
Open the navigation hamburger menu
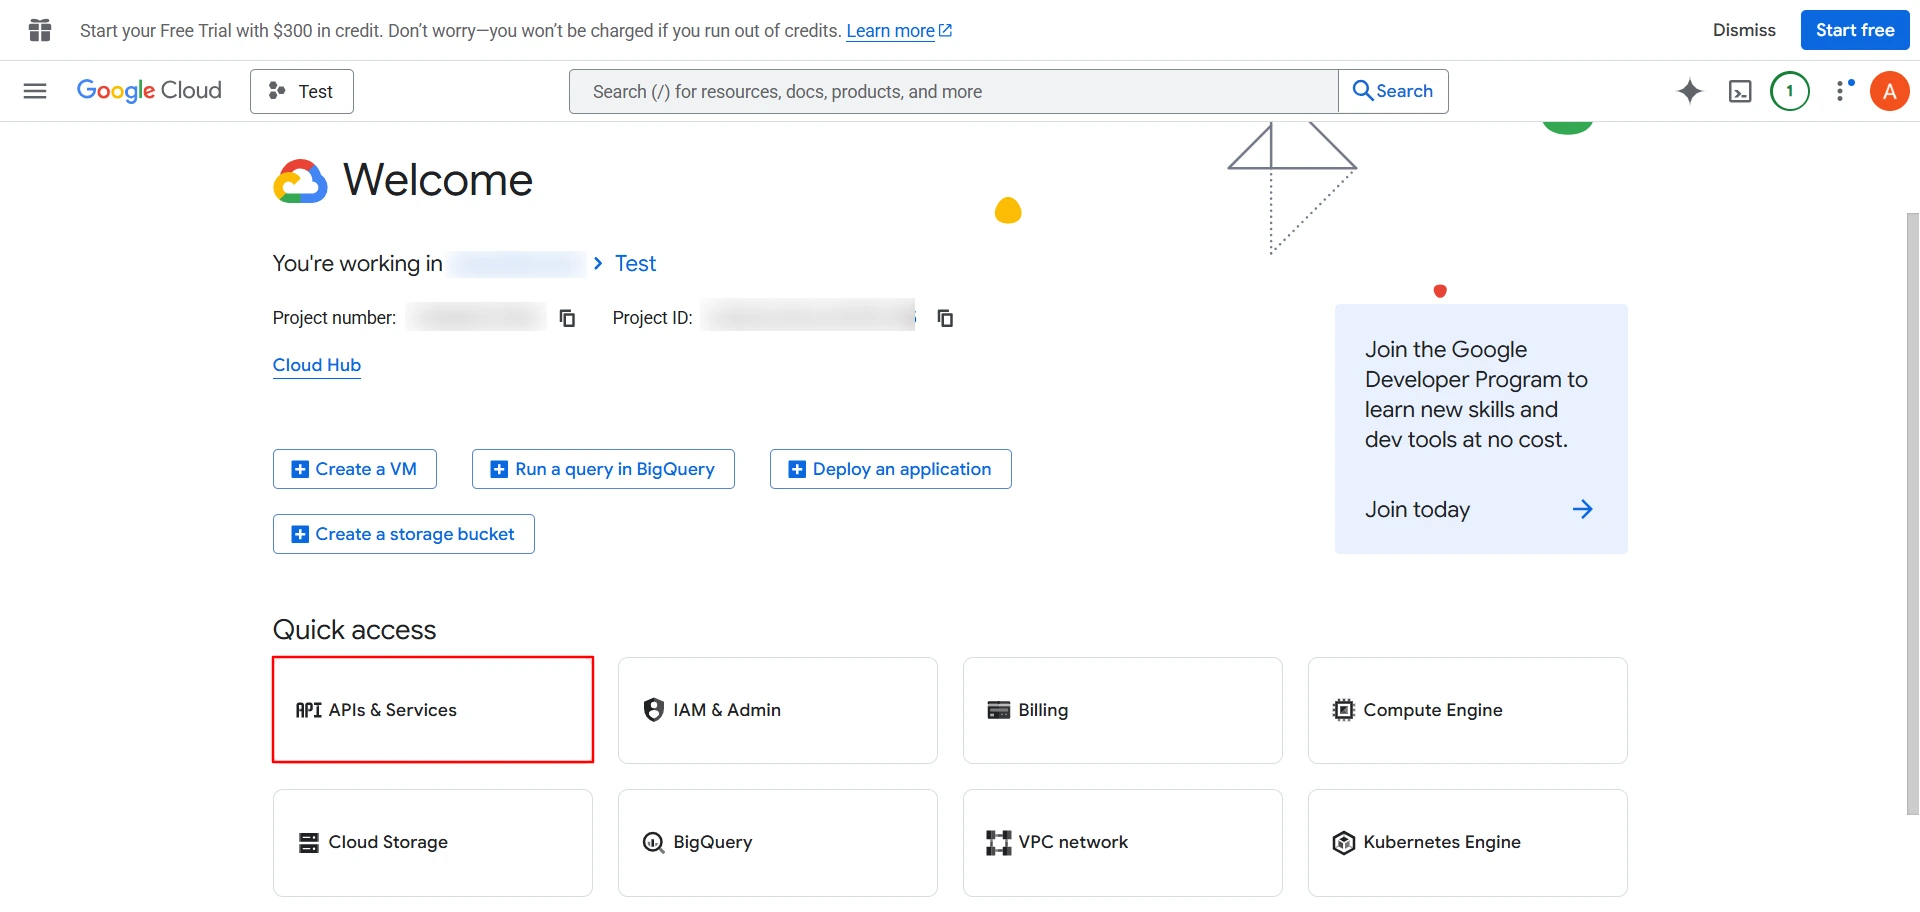pyautogui.click(x=34, y=91)
